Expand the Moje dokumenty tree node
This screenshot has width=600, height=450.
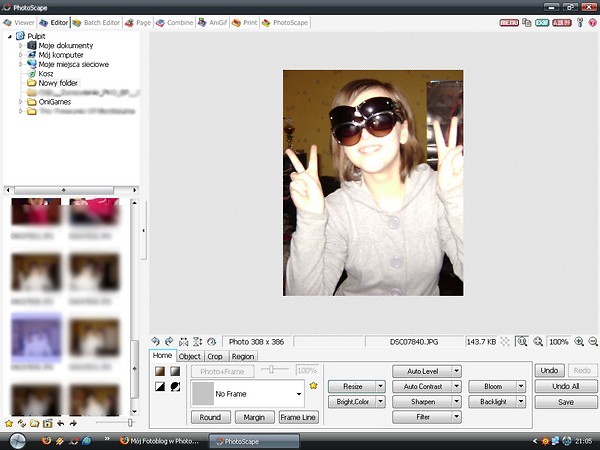tap(21, 45)
